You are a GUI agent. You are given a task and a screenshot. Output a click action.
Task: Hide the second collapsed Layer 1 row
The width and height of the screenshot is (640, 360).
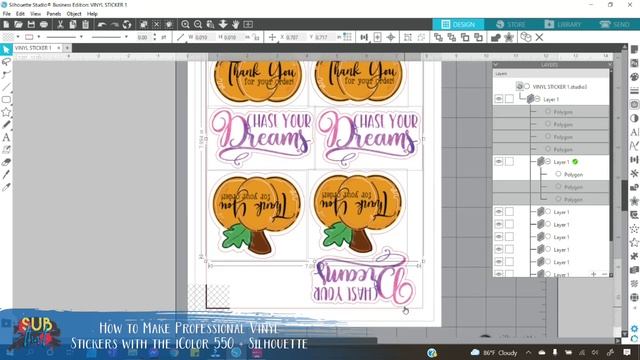pyautogui.click(x=499, y=224)
